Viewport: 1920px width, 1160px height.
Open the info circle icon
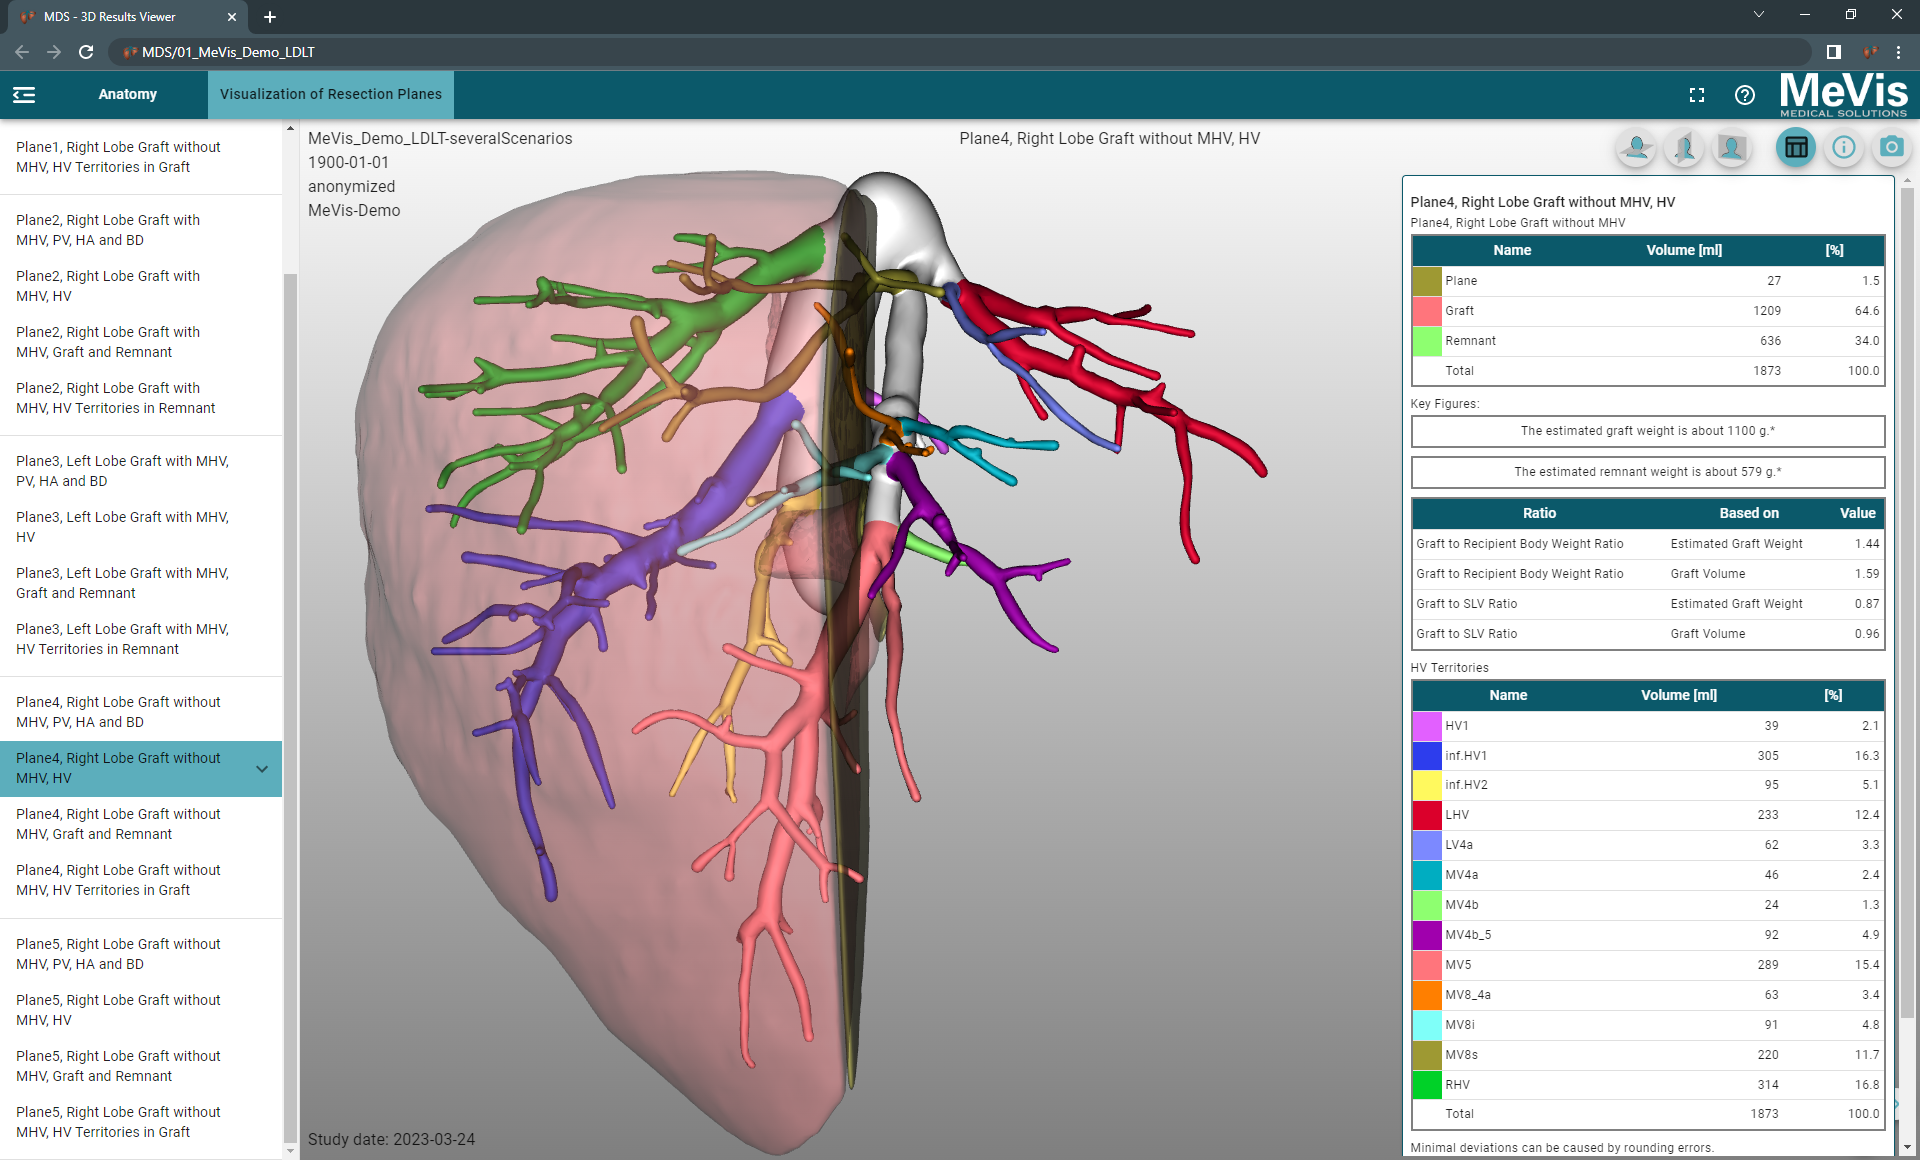coord(1844,148)
